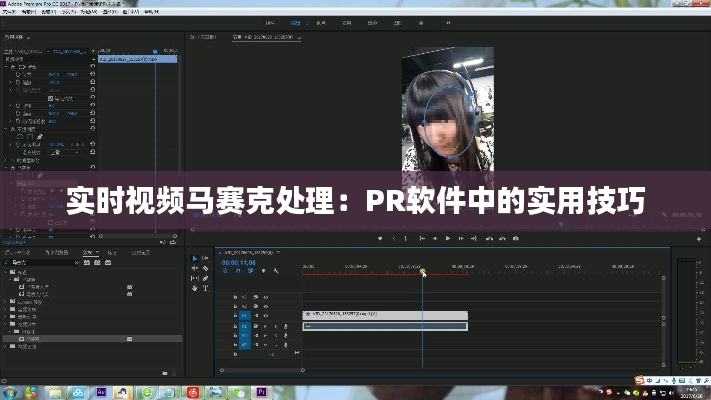Toggle V1 track output eye icon

click(266, 315)
